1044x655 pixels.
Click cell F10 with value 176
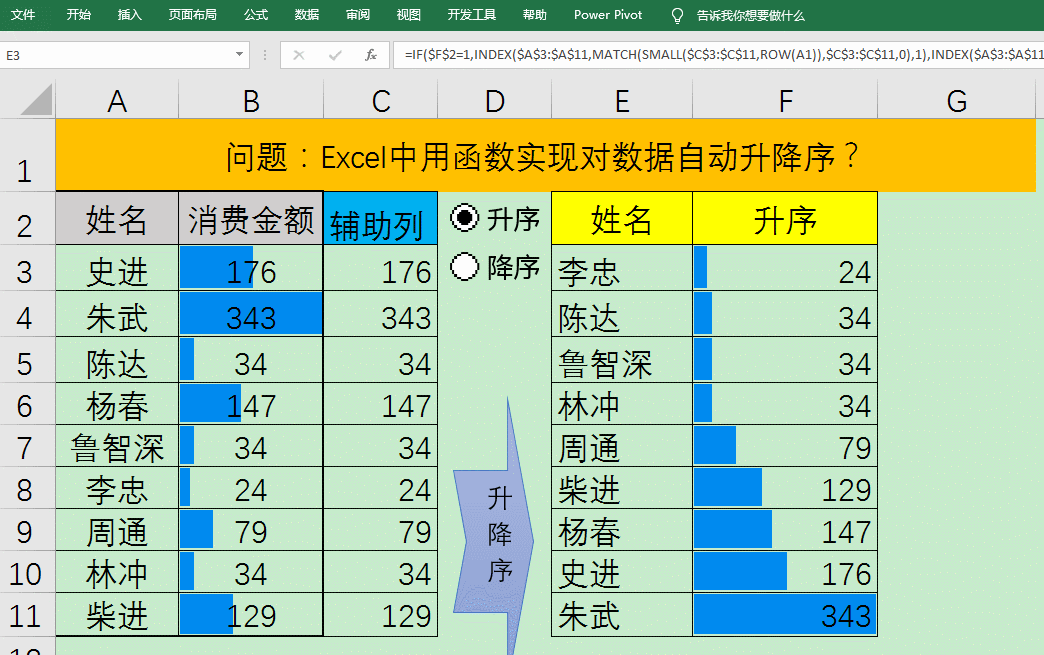786,572
